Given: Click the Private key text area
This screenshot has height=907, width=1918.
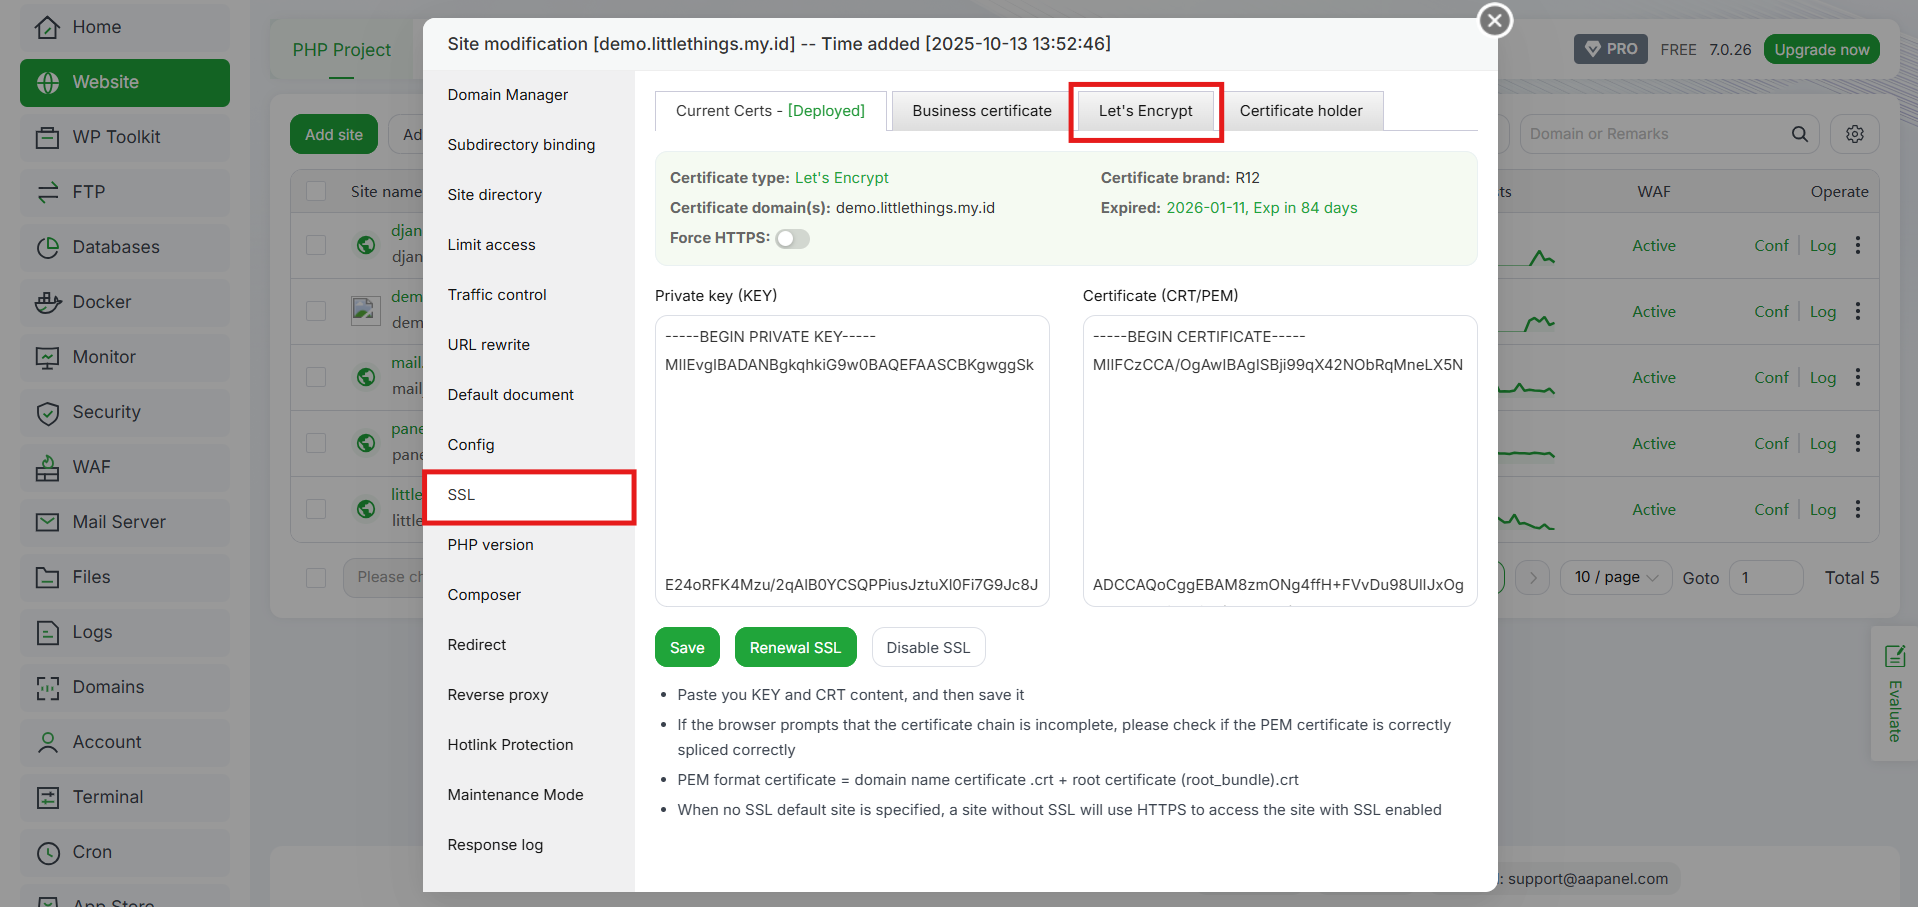Looking at the screenshot, I should click(852, 461).
